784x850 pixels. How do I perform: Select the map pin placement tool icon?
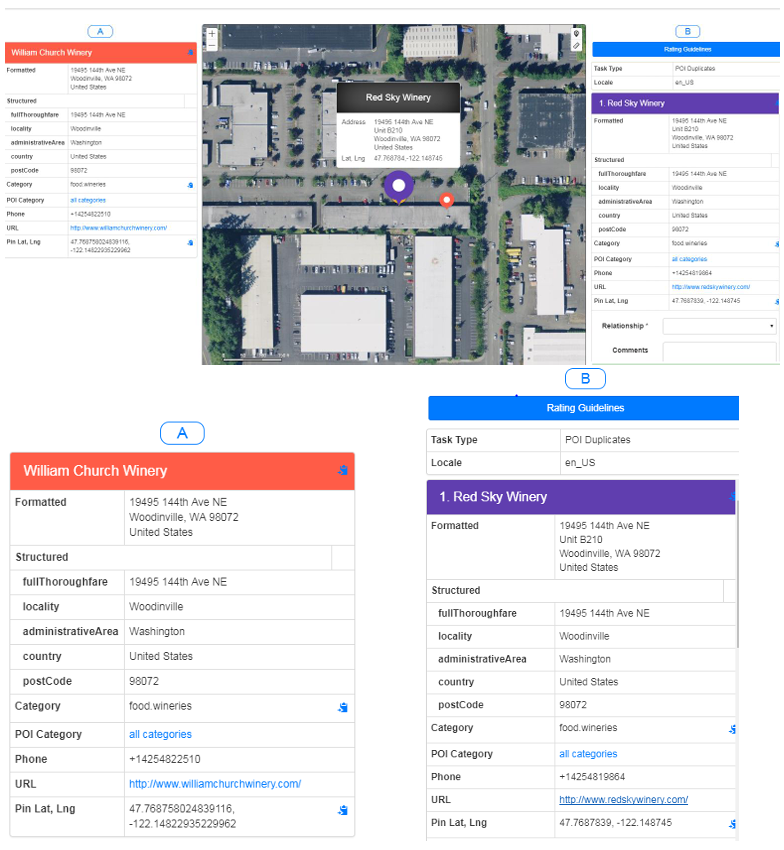[576, 34]
